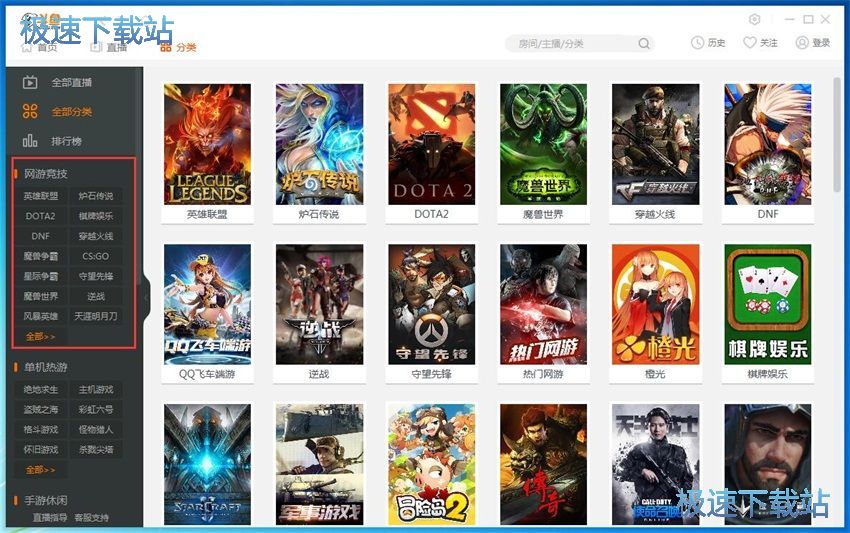Open the 穿越火线 CF category thumbnail

coord(655,144)
